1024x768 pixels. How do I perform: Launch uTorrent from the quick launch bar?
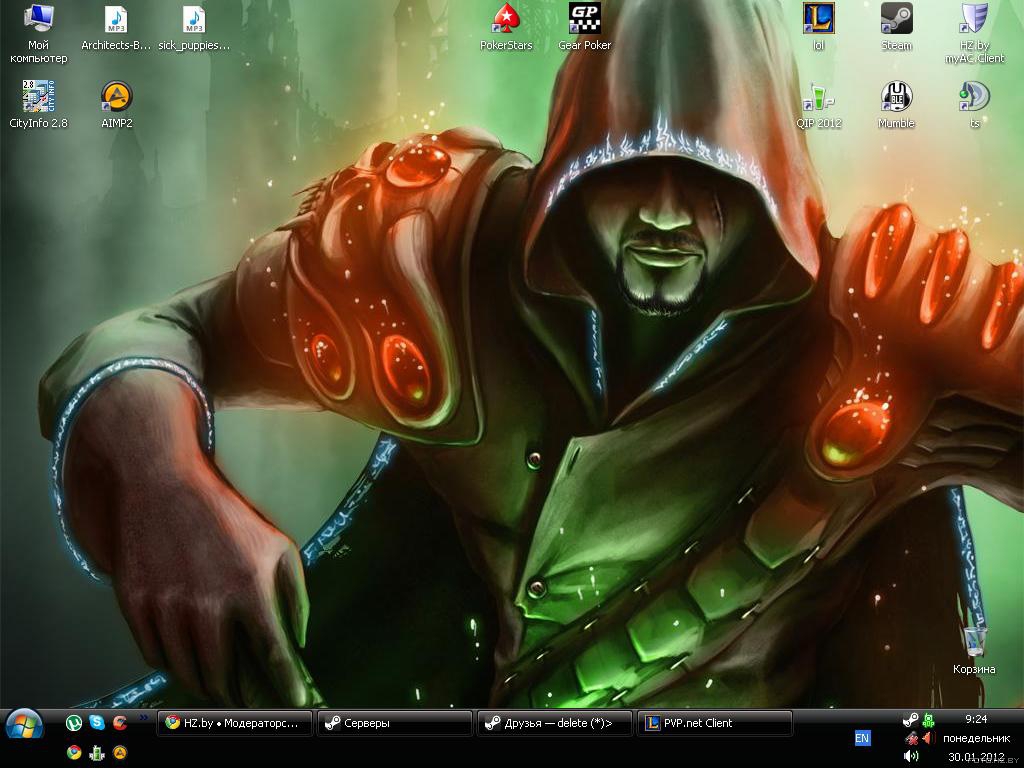coord(74,722)
